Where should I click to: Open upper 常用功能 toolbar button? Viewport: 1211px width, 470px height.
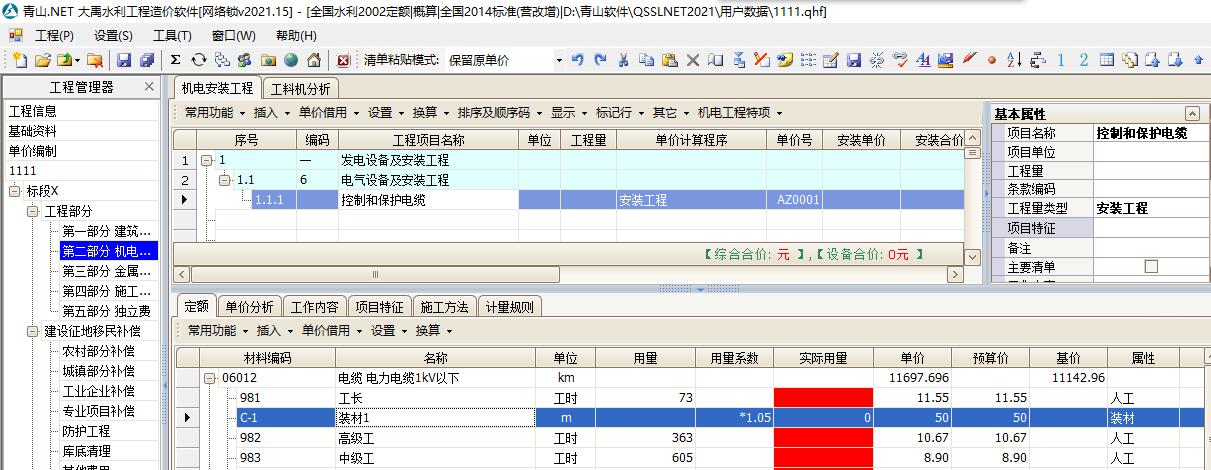click(213, 113)
